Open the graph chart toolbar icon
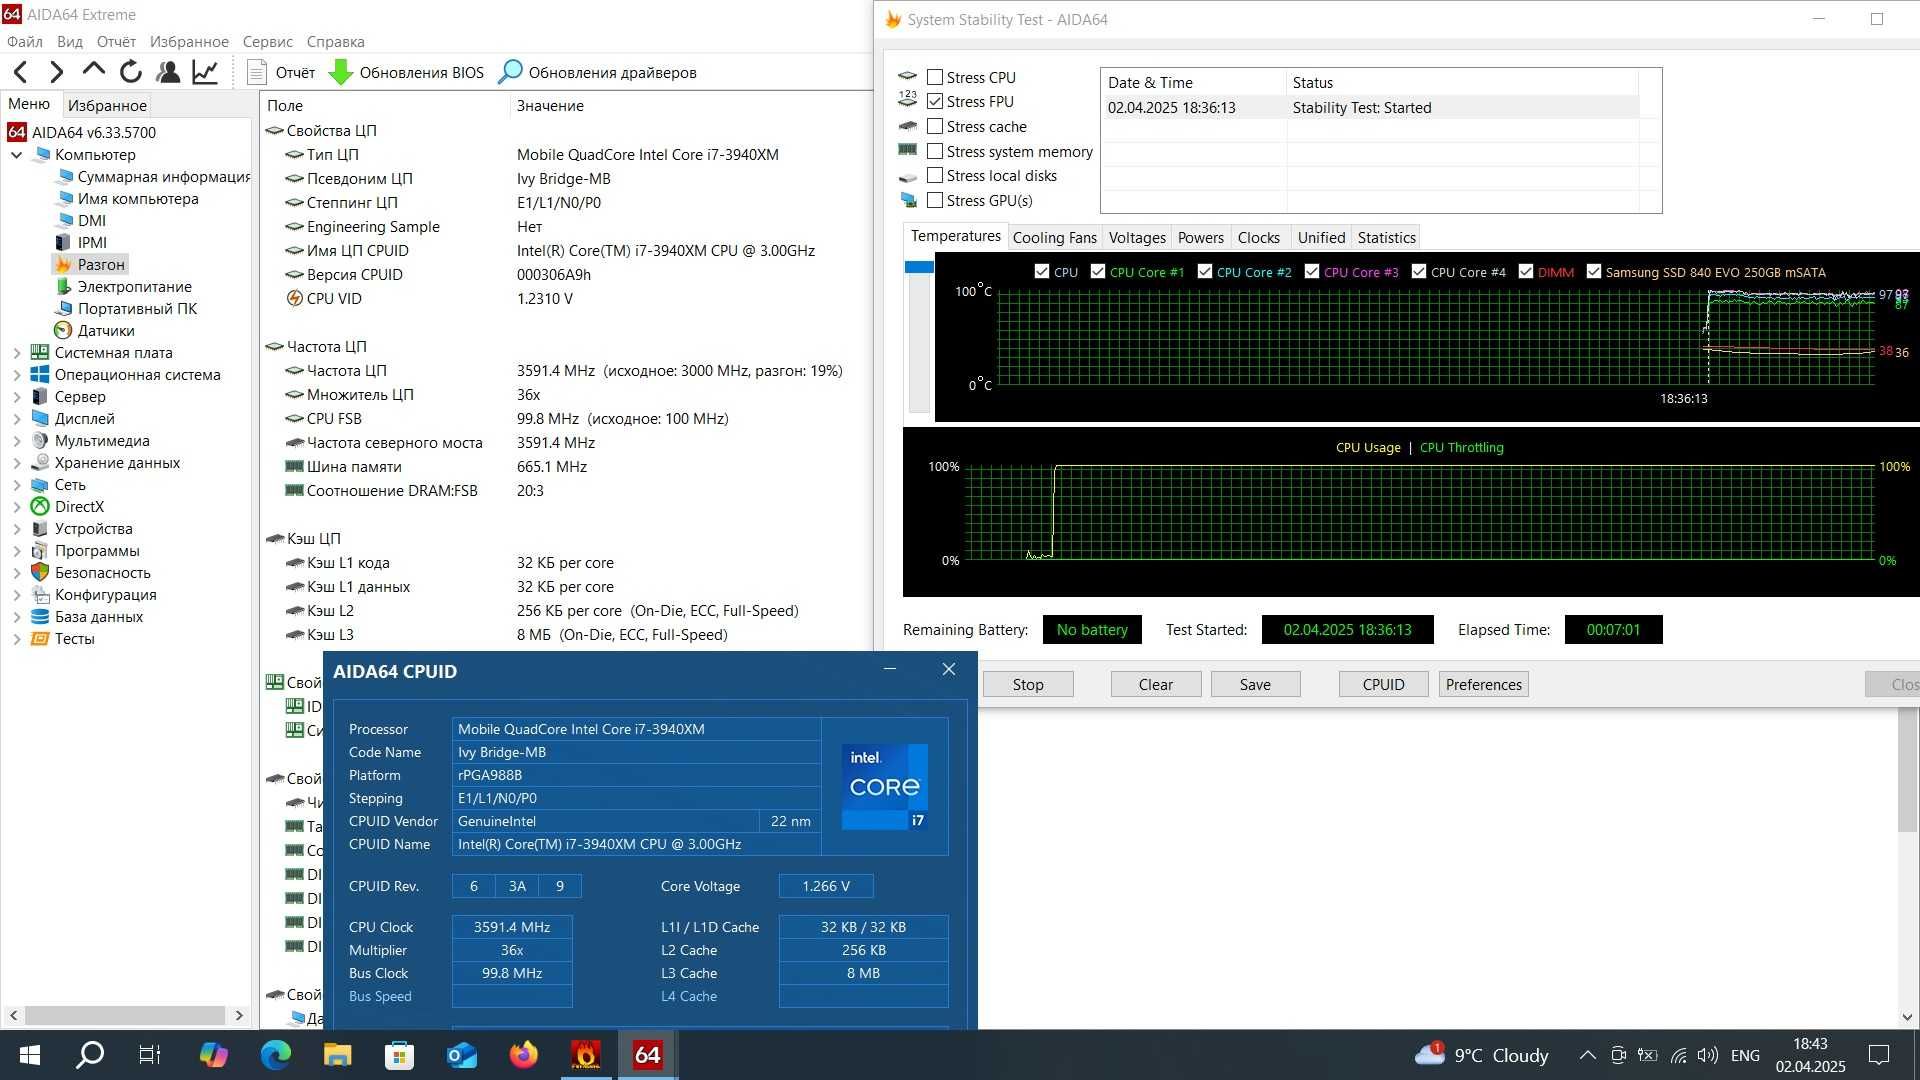1920x1080 pixels. pos(206,72)
